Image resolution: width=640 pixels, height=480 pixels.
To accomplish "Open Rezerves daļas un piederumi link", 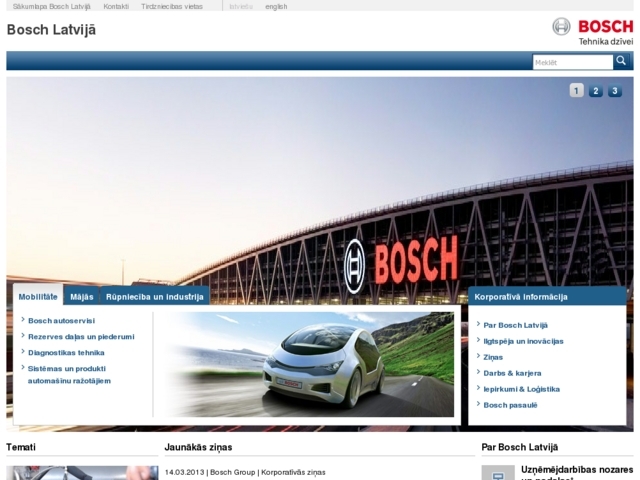I will click(81, 337).
